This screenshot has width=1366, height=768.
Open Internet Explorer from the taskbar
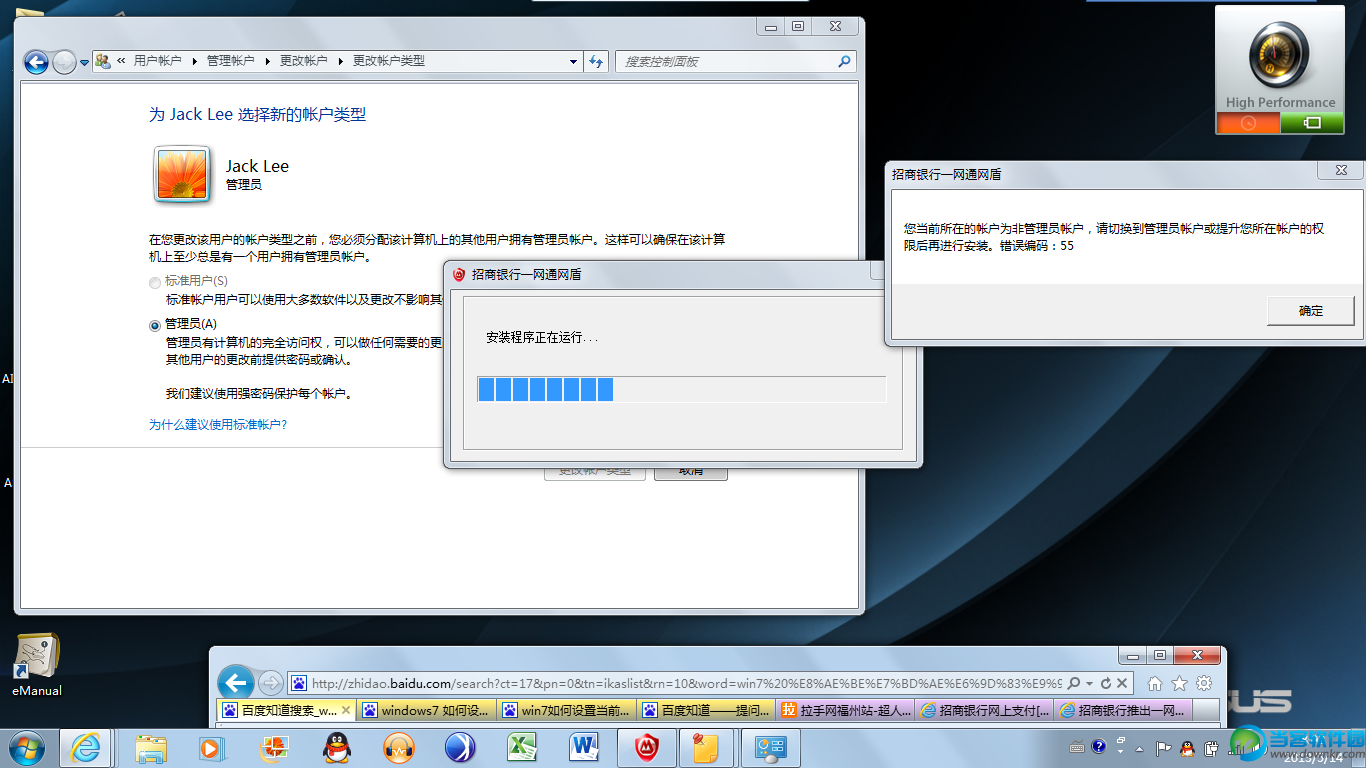pyautogui.click(x=85, y=748)
